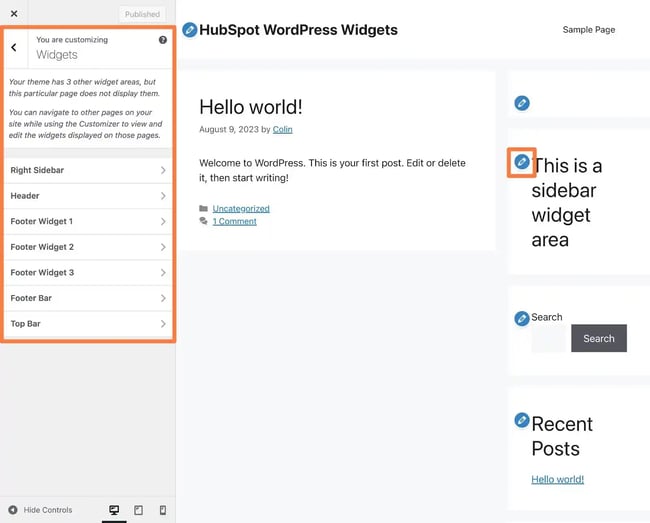Open the Uncategorized category link
650x523 pixels.
(241, 208)
